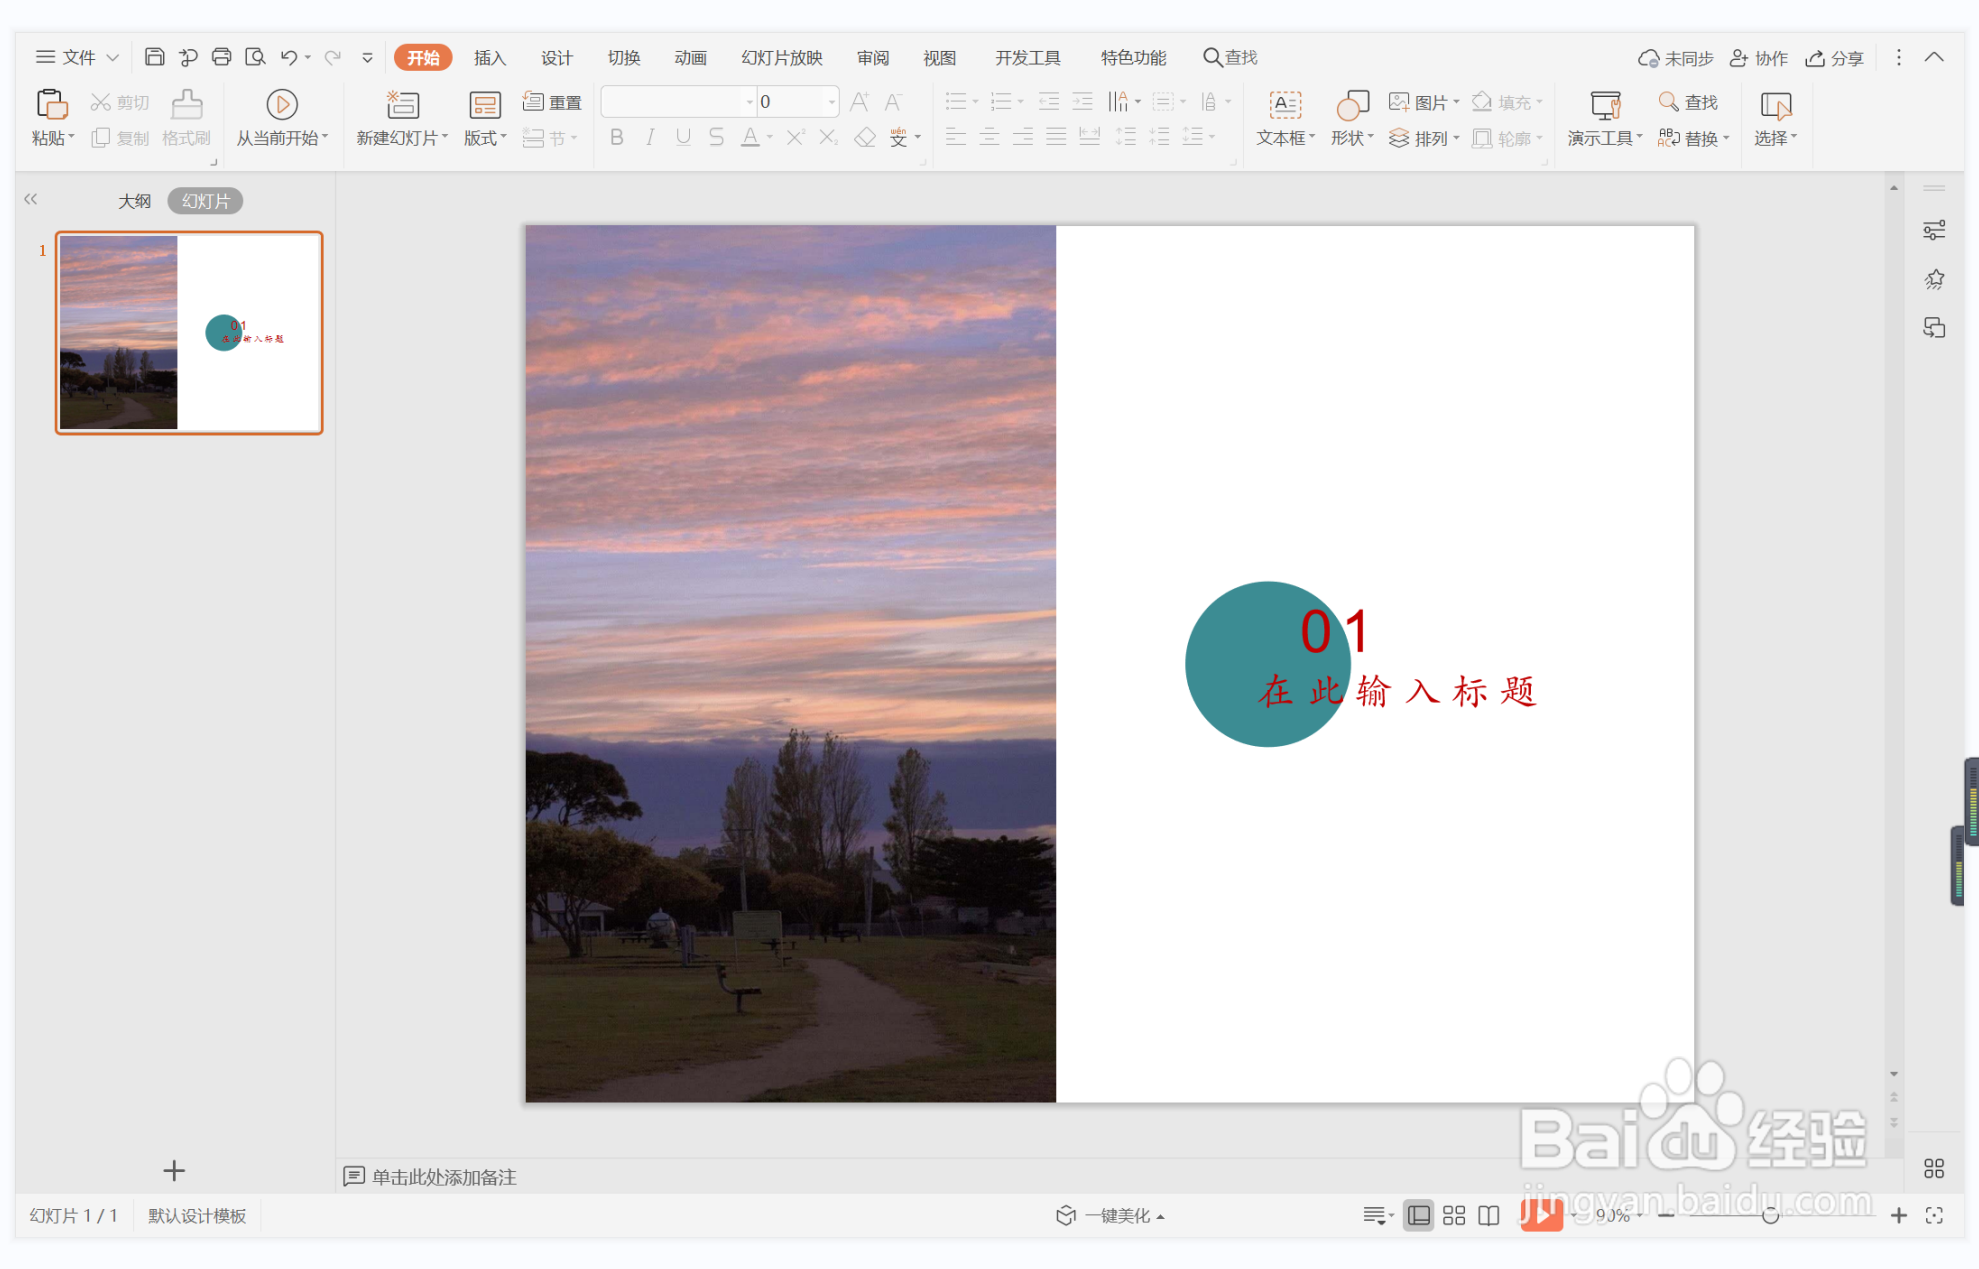Switch to slide sorter view icon
This screenshot has width=1979, height=1269.
click(1454, 1215)
